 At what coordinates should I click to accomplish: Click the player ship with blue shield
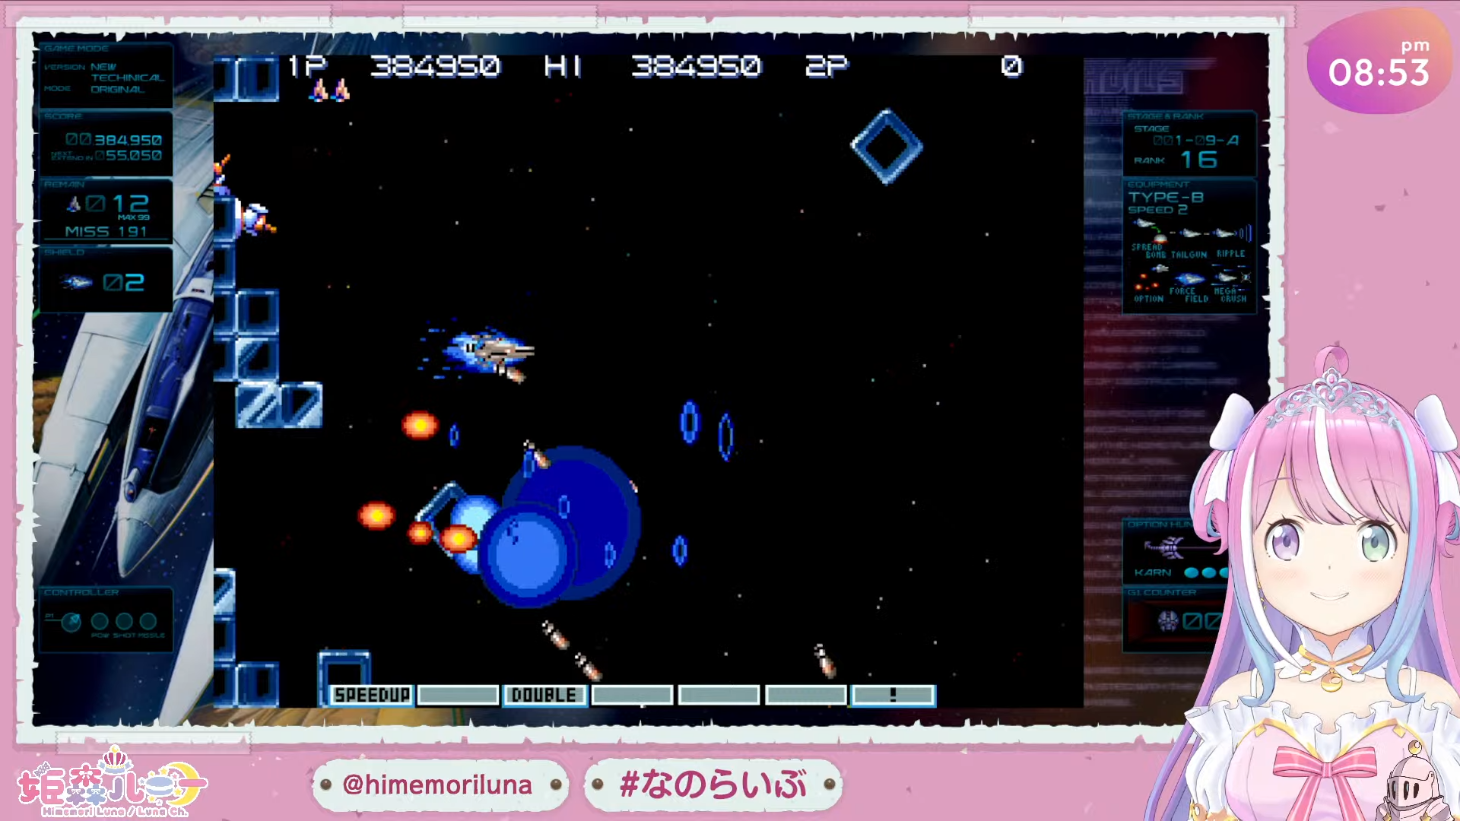(x=486, y=352)
